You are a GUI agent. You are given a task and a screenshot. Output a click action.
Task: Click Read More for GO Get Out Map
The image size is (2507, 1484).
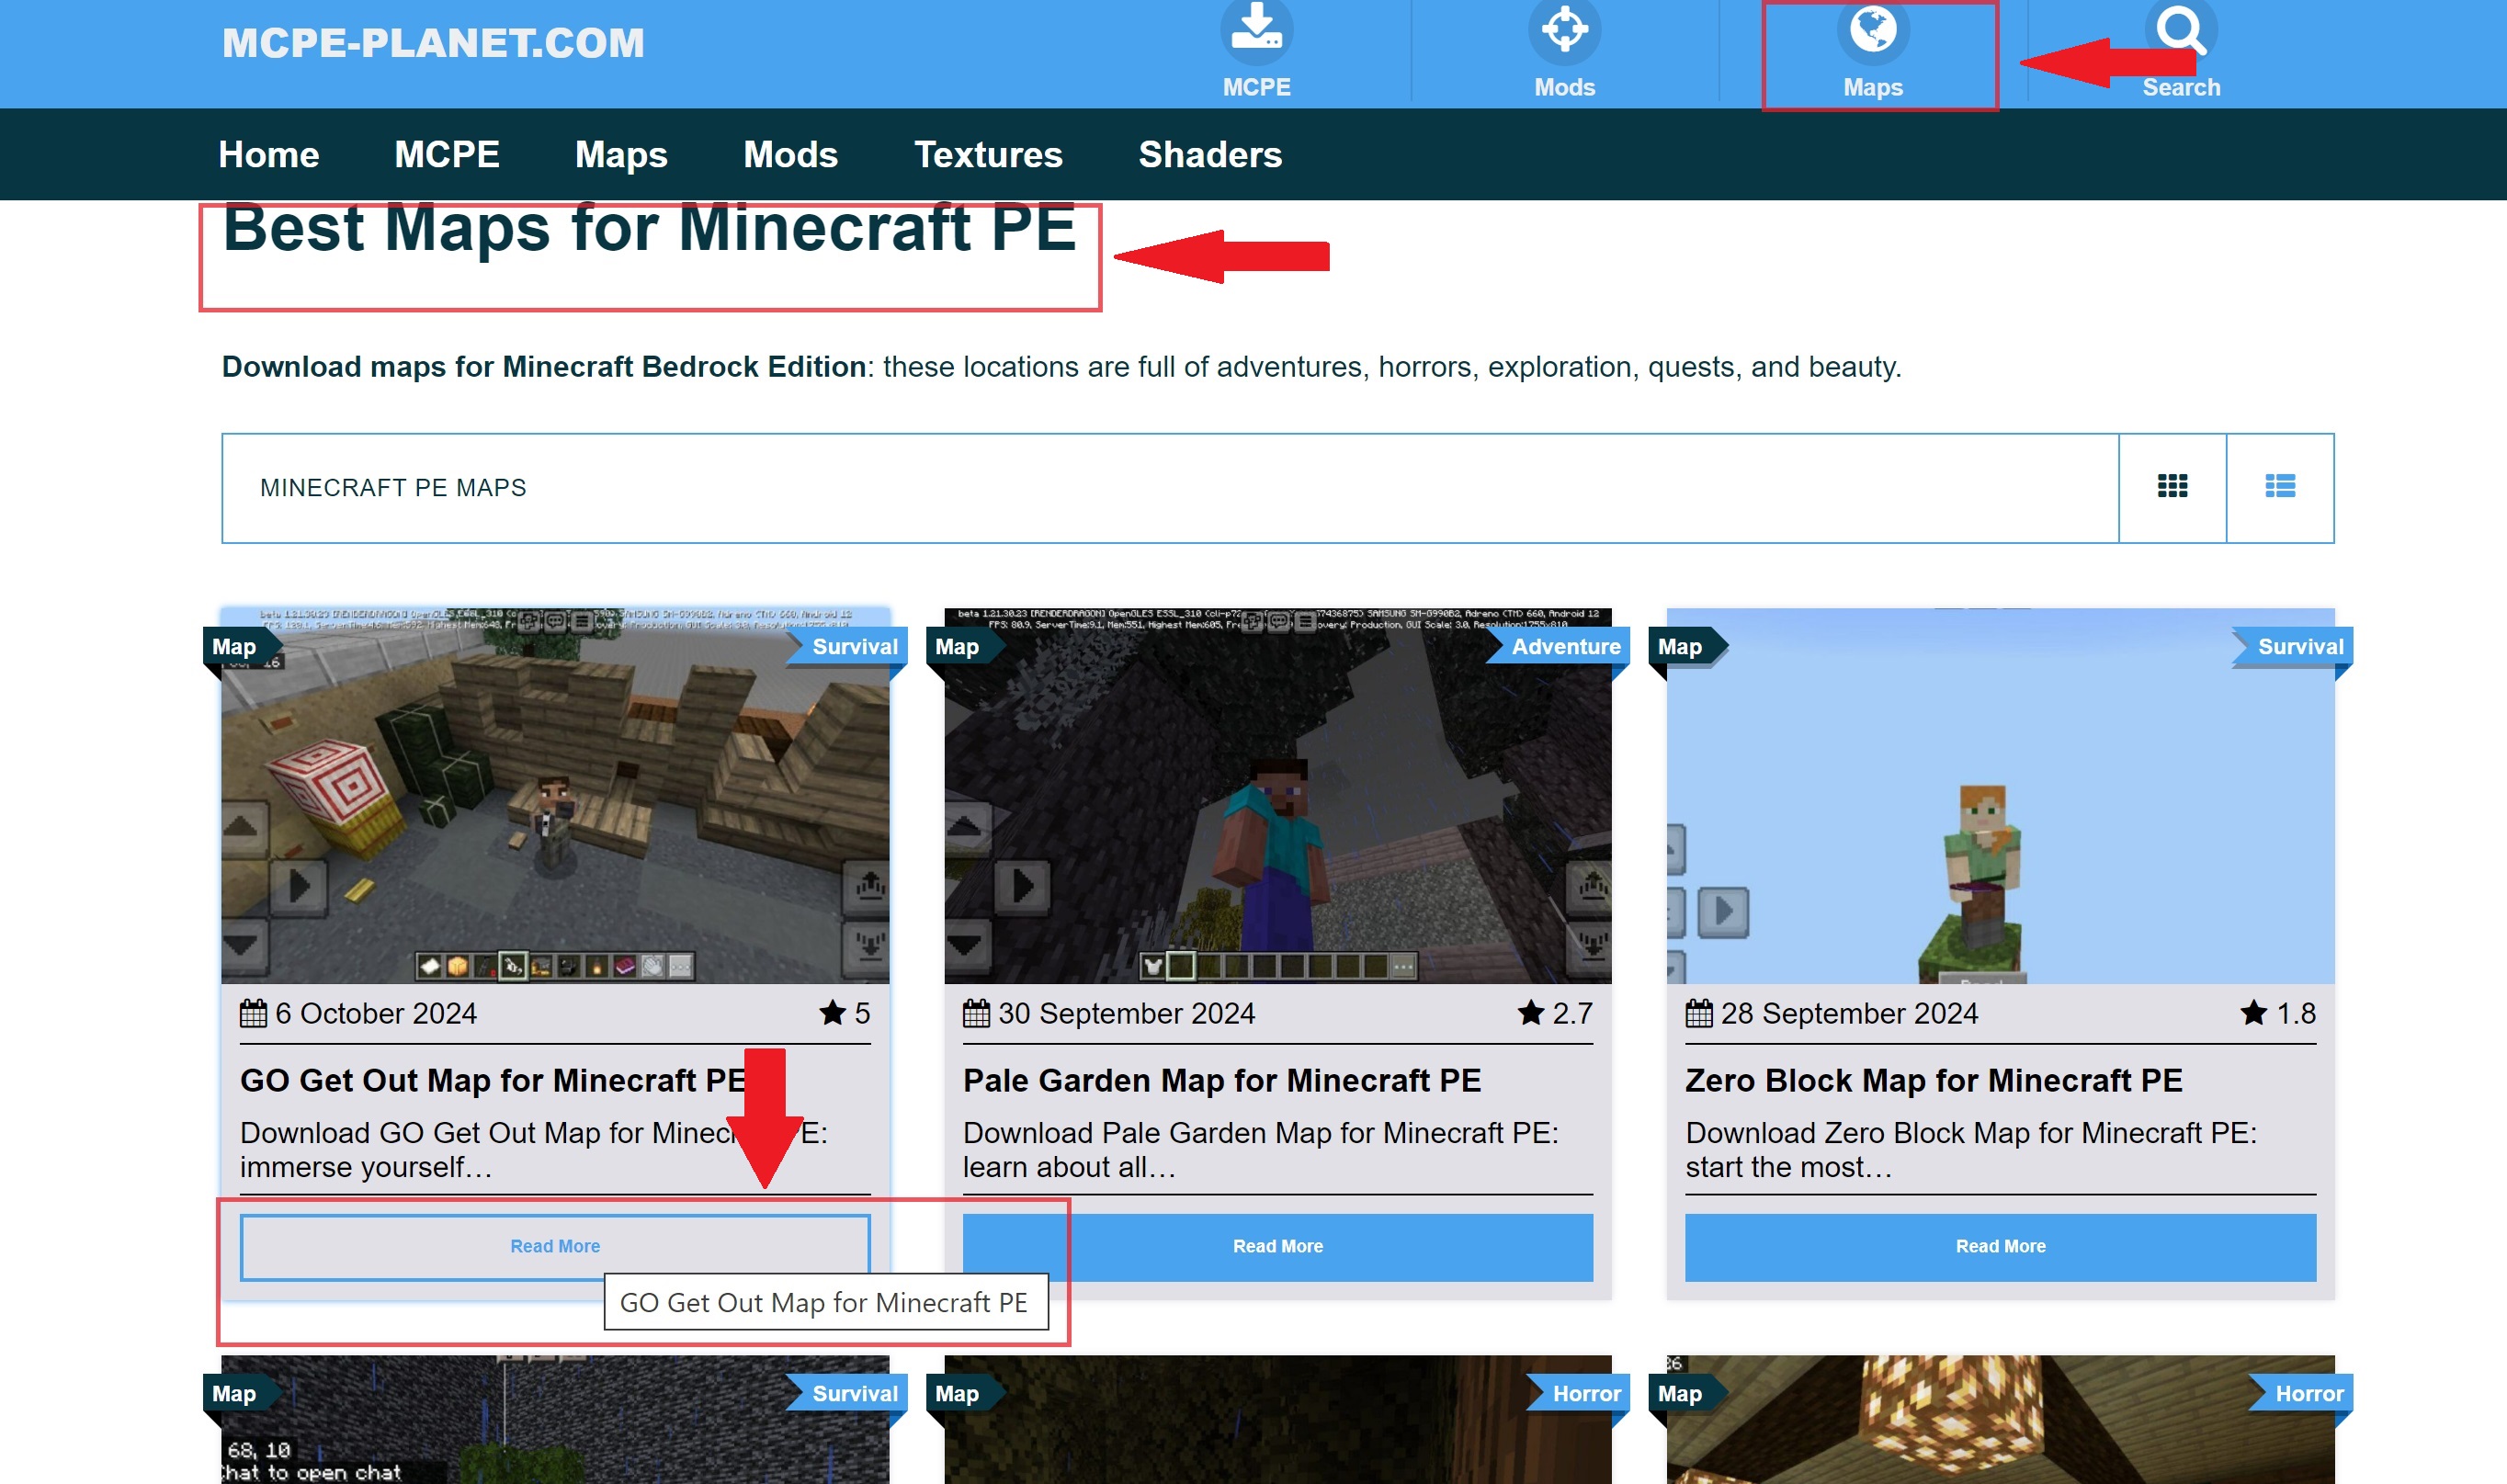[555, 1245]
